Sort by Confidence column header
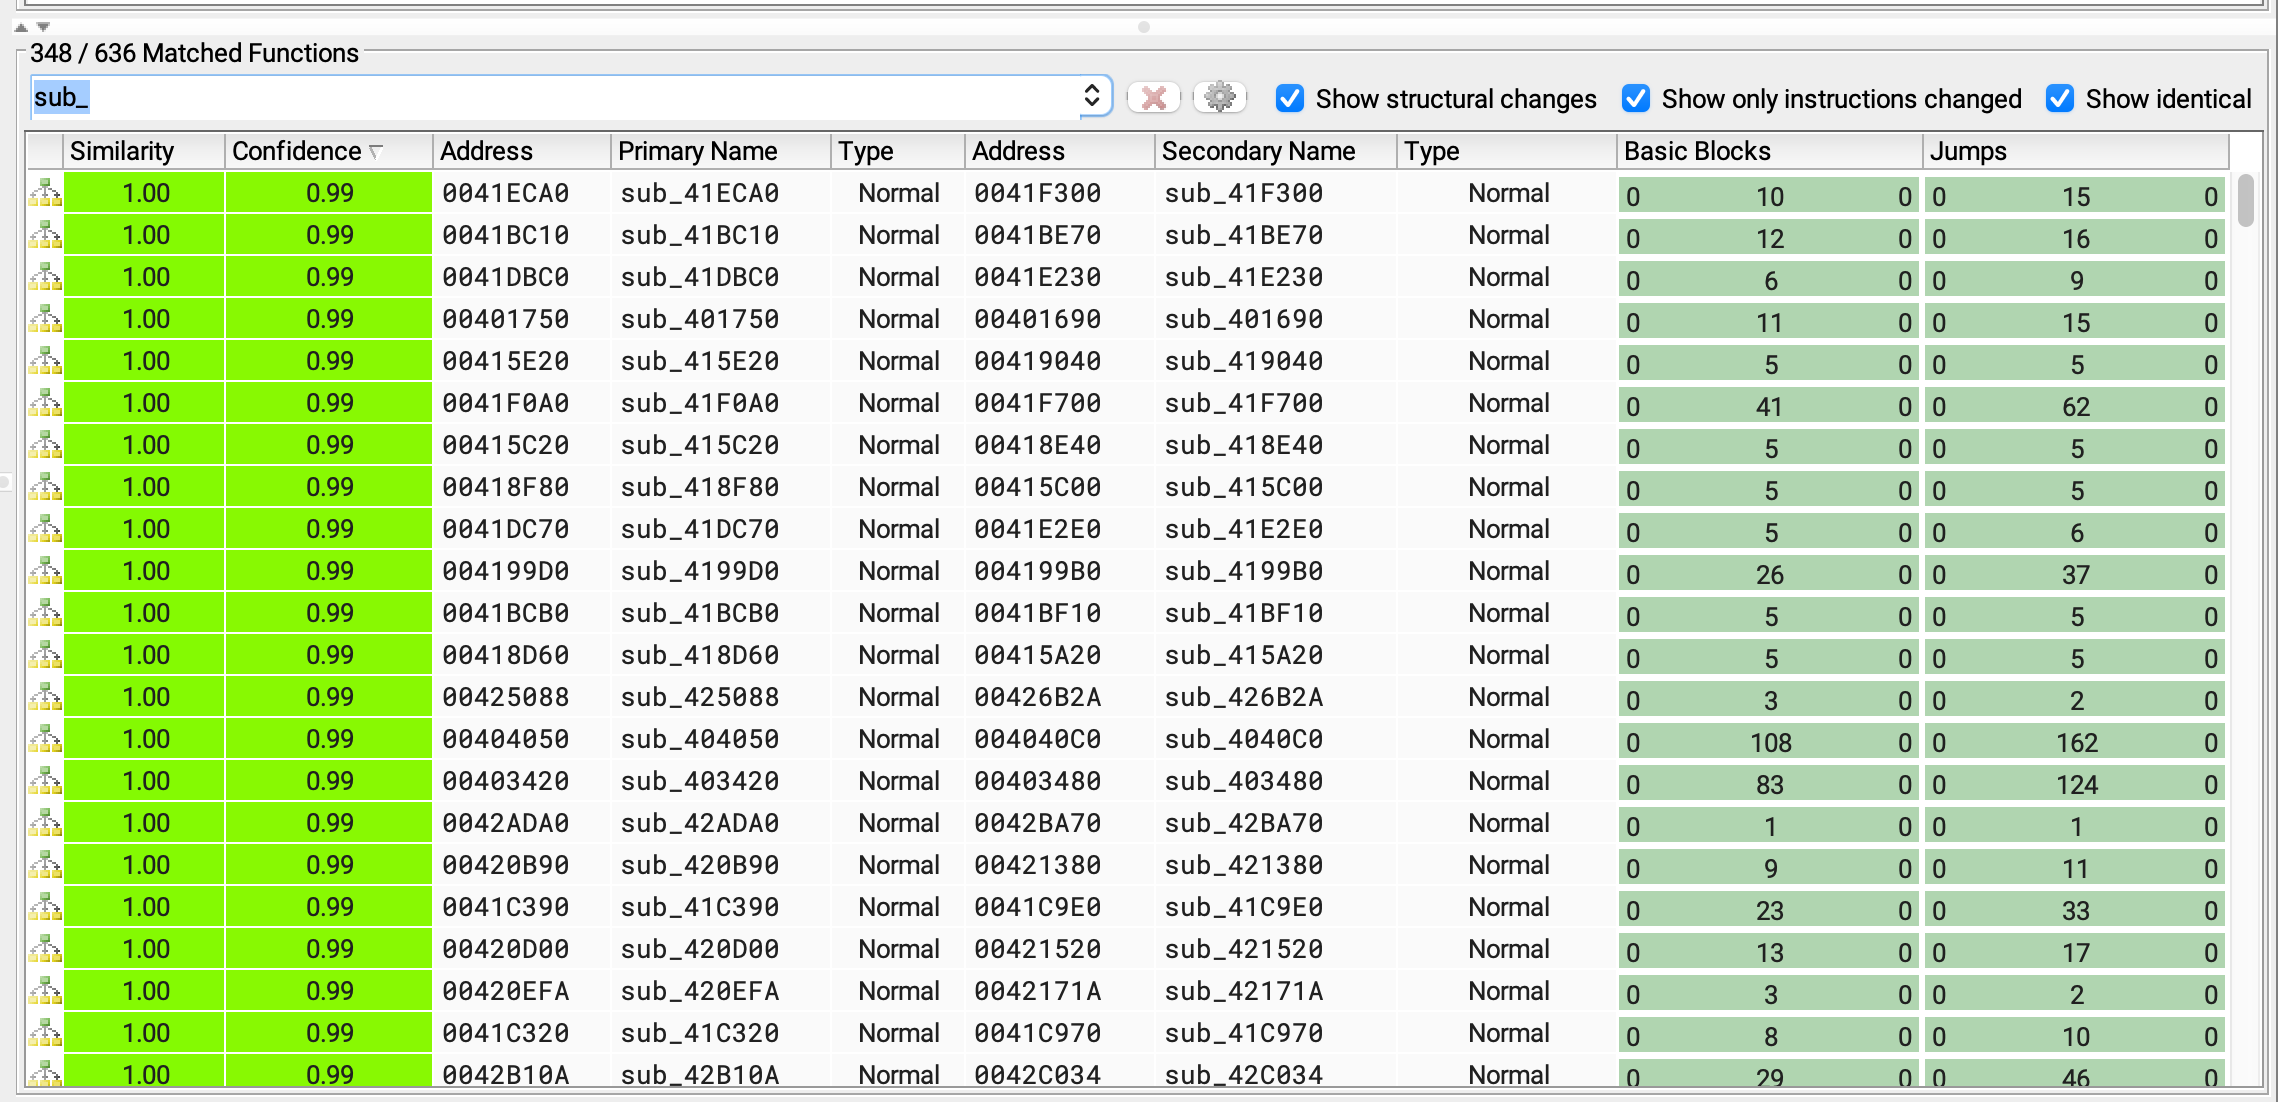Image resolution: width=2278 pixels, height=1102 pixels. tap(329, 151)
